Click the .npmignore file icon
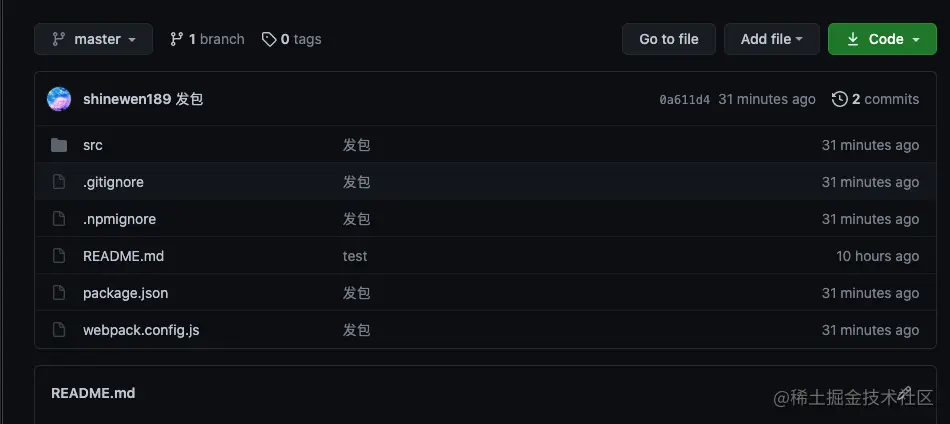The width and height of the screenshot is (950, 424). [59, 219]
